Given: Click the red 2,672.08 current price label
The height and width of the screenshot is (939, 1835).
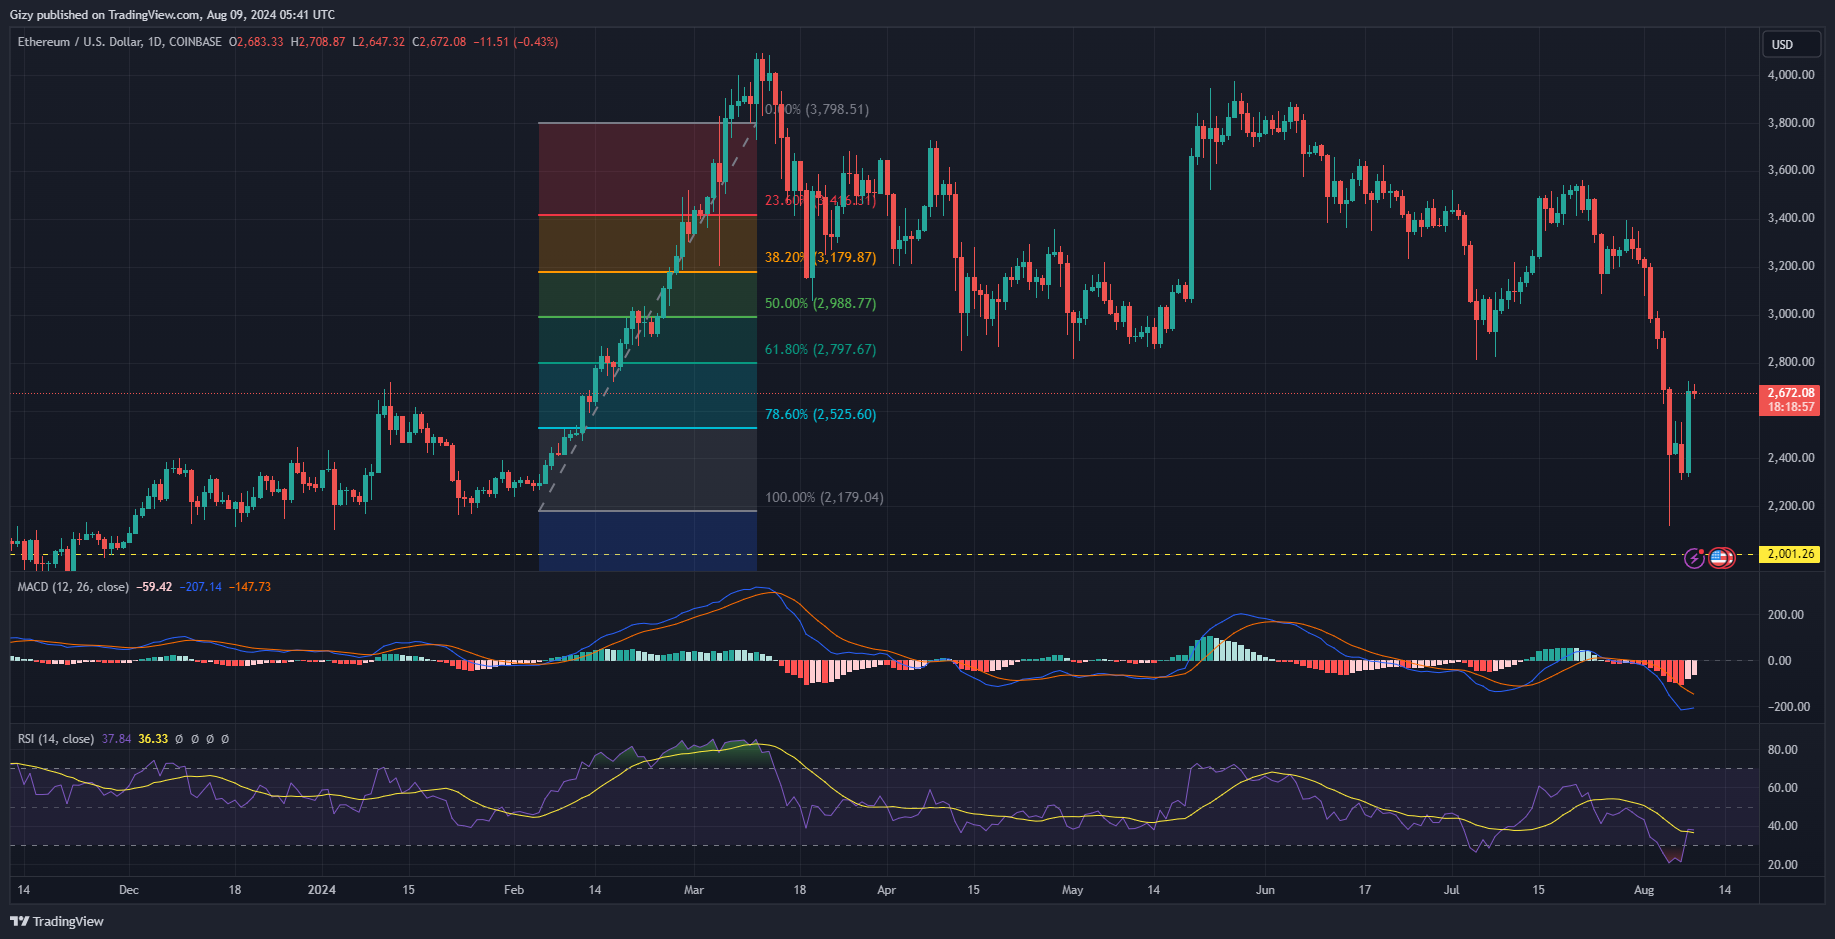Looking at the screenshot, I should click(1790, 393).
